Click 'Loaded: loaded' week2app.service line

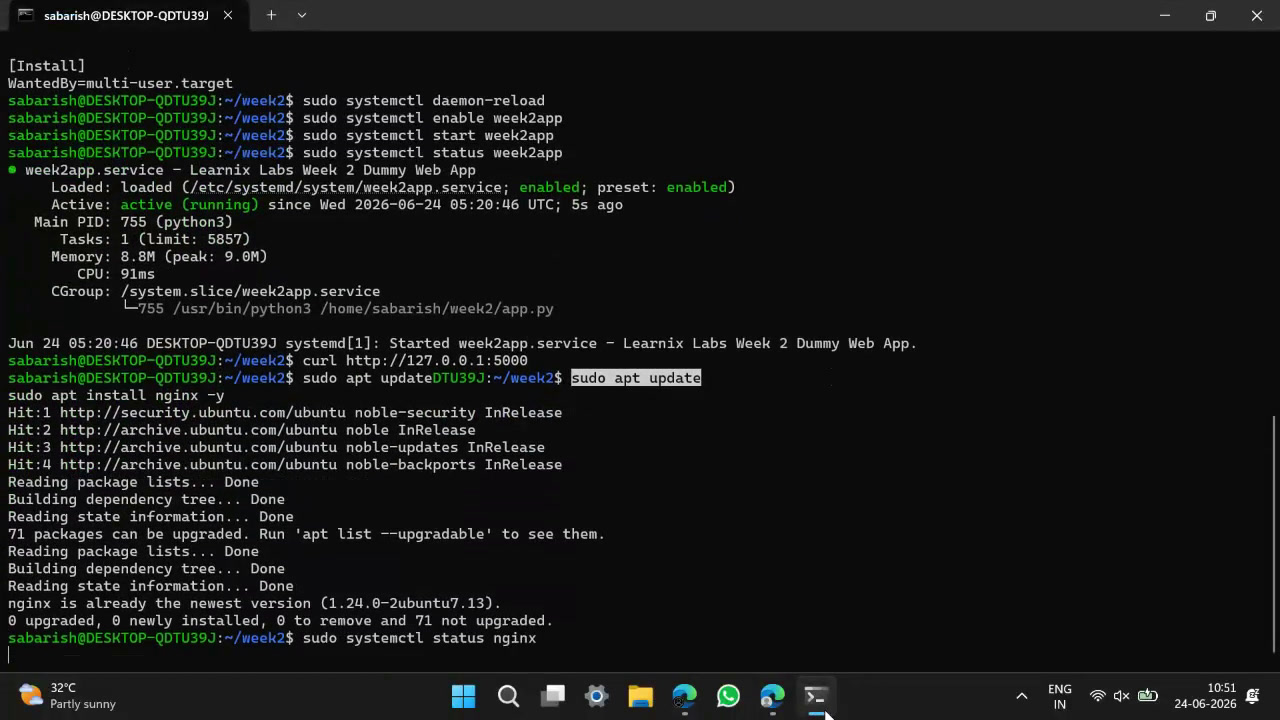point(393,188)
